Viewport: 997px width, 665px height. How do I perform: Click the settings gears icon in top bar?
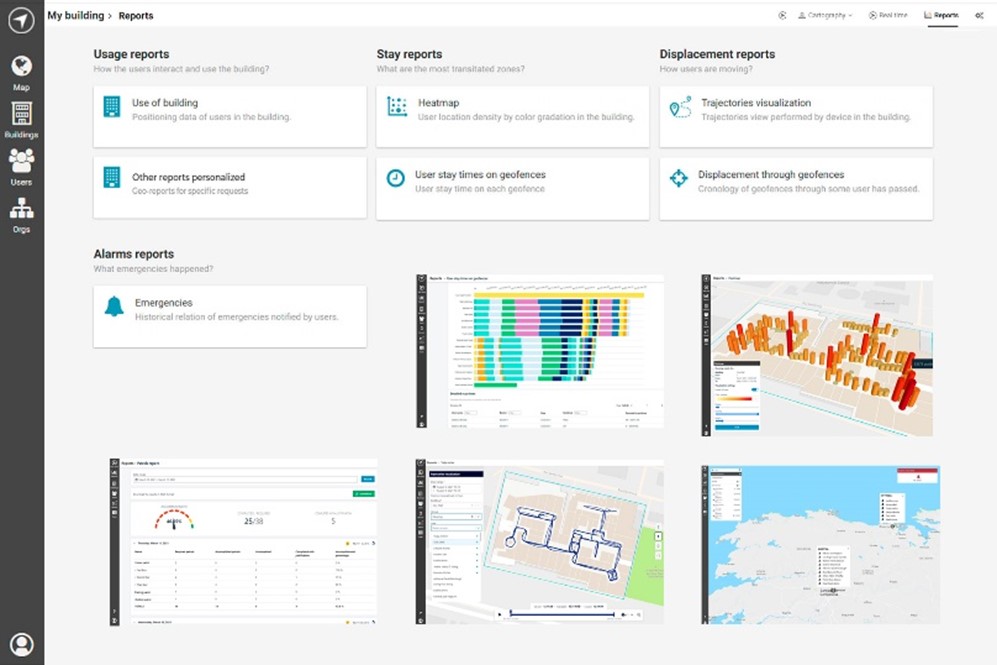(x=979, y=15)
